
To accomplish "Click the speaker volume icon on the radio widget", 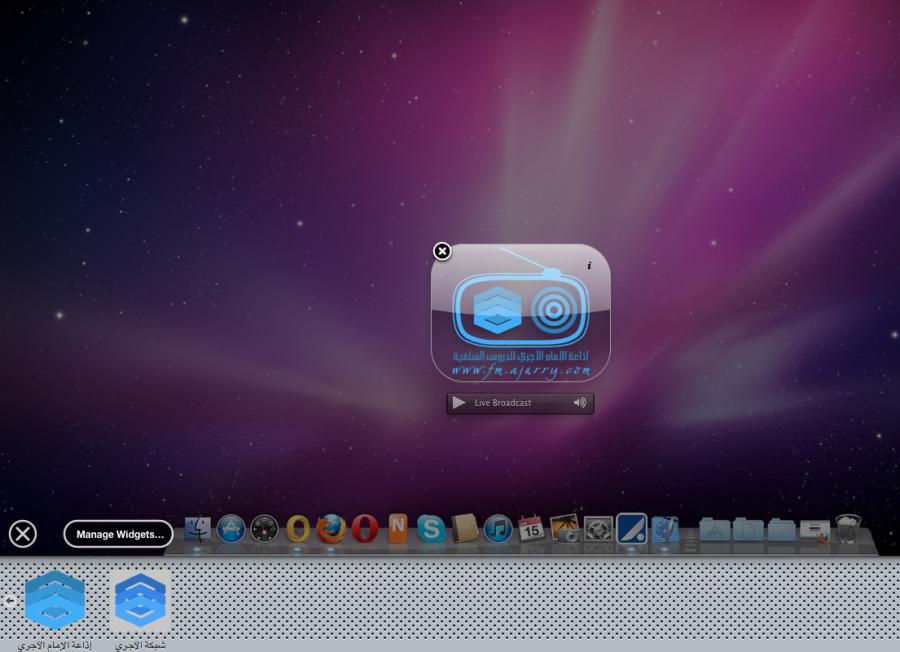I will pyautogui.click(x=579, y=403).
